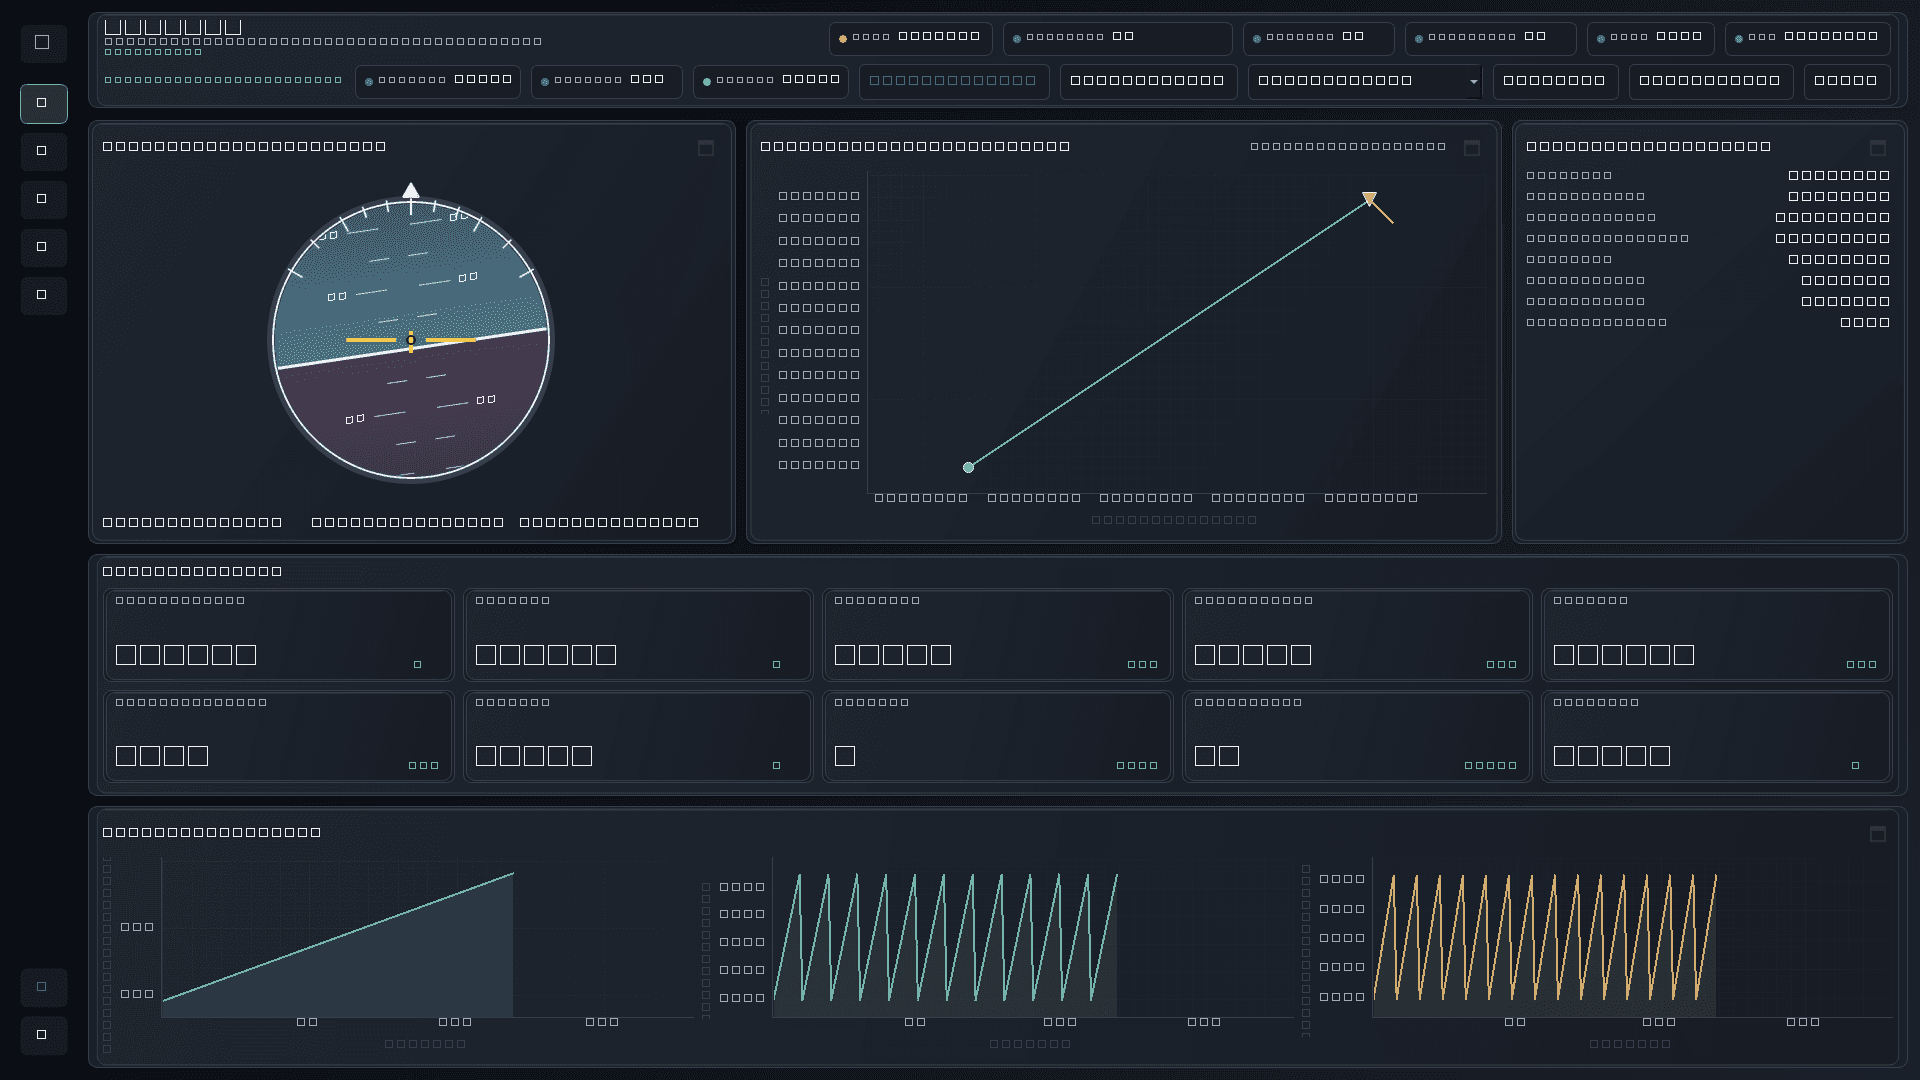This screenshot has width=1920, height=1080.
Task: Click the longer teal link text in the header
Action: [223, 80]
